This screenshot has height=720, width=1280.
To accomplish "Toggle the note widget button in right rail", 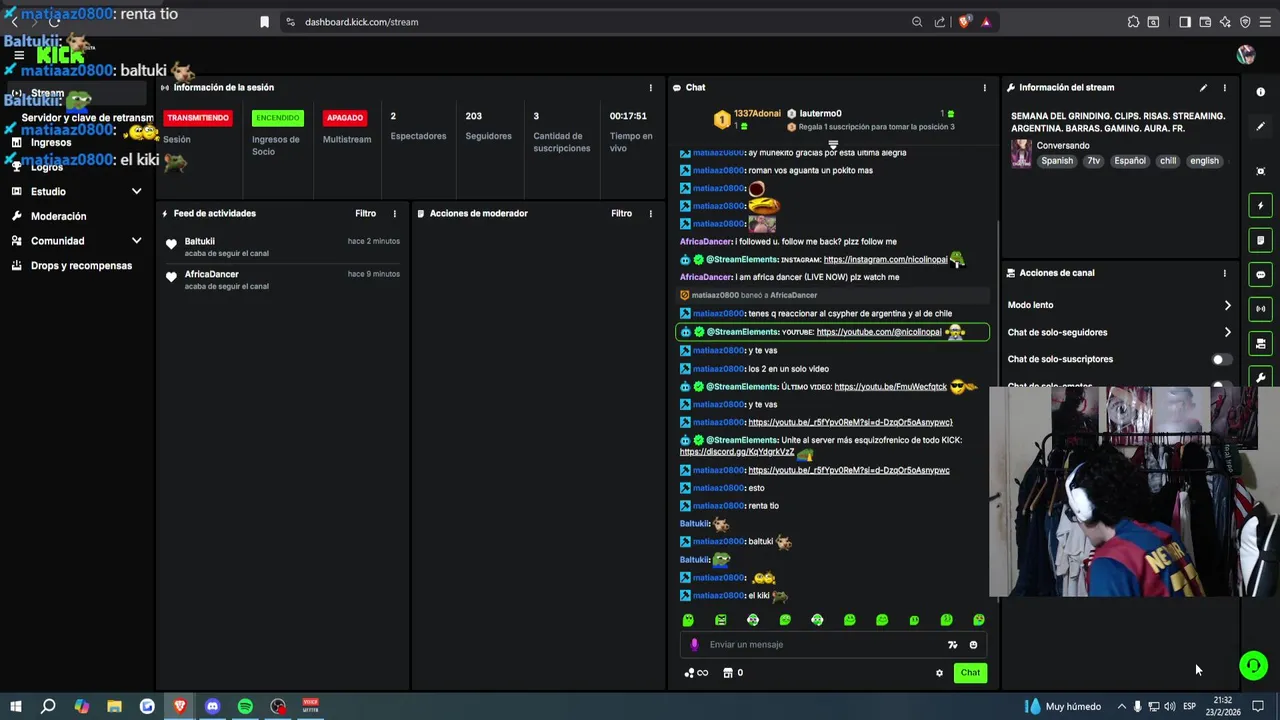I will (1261, 240).
